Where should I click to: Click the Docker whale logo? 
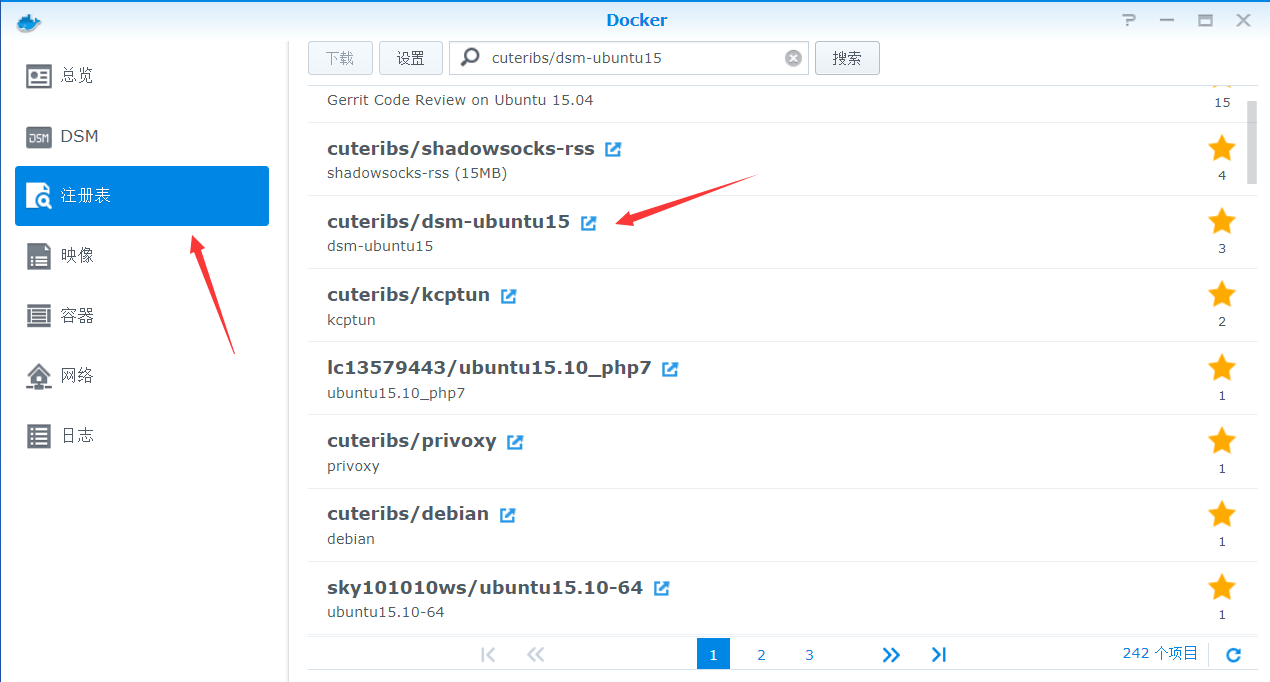(30, 21)
